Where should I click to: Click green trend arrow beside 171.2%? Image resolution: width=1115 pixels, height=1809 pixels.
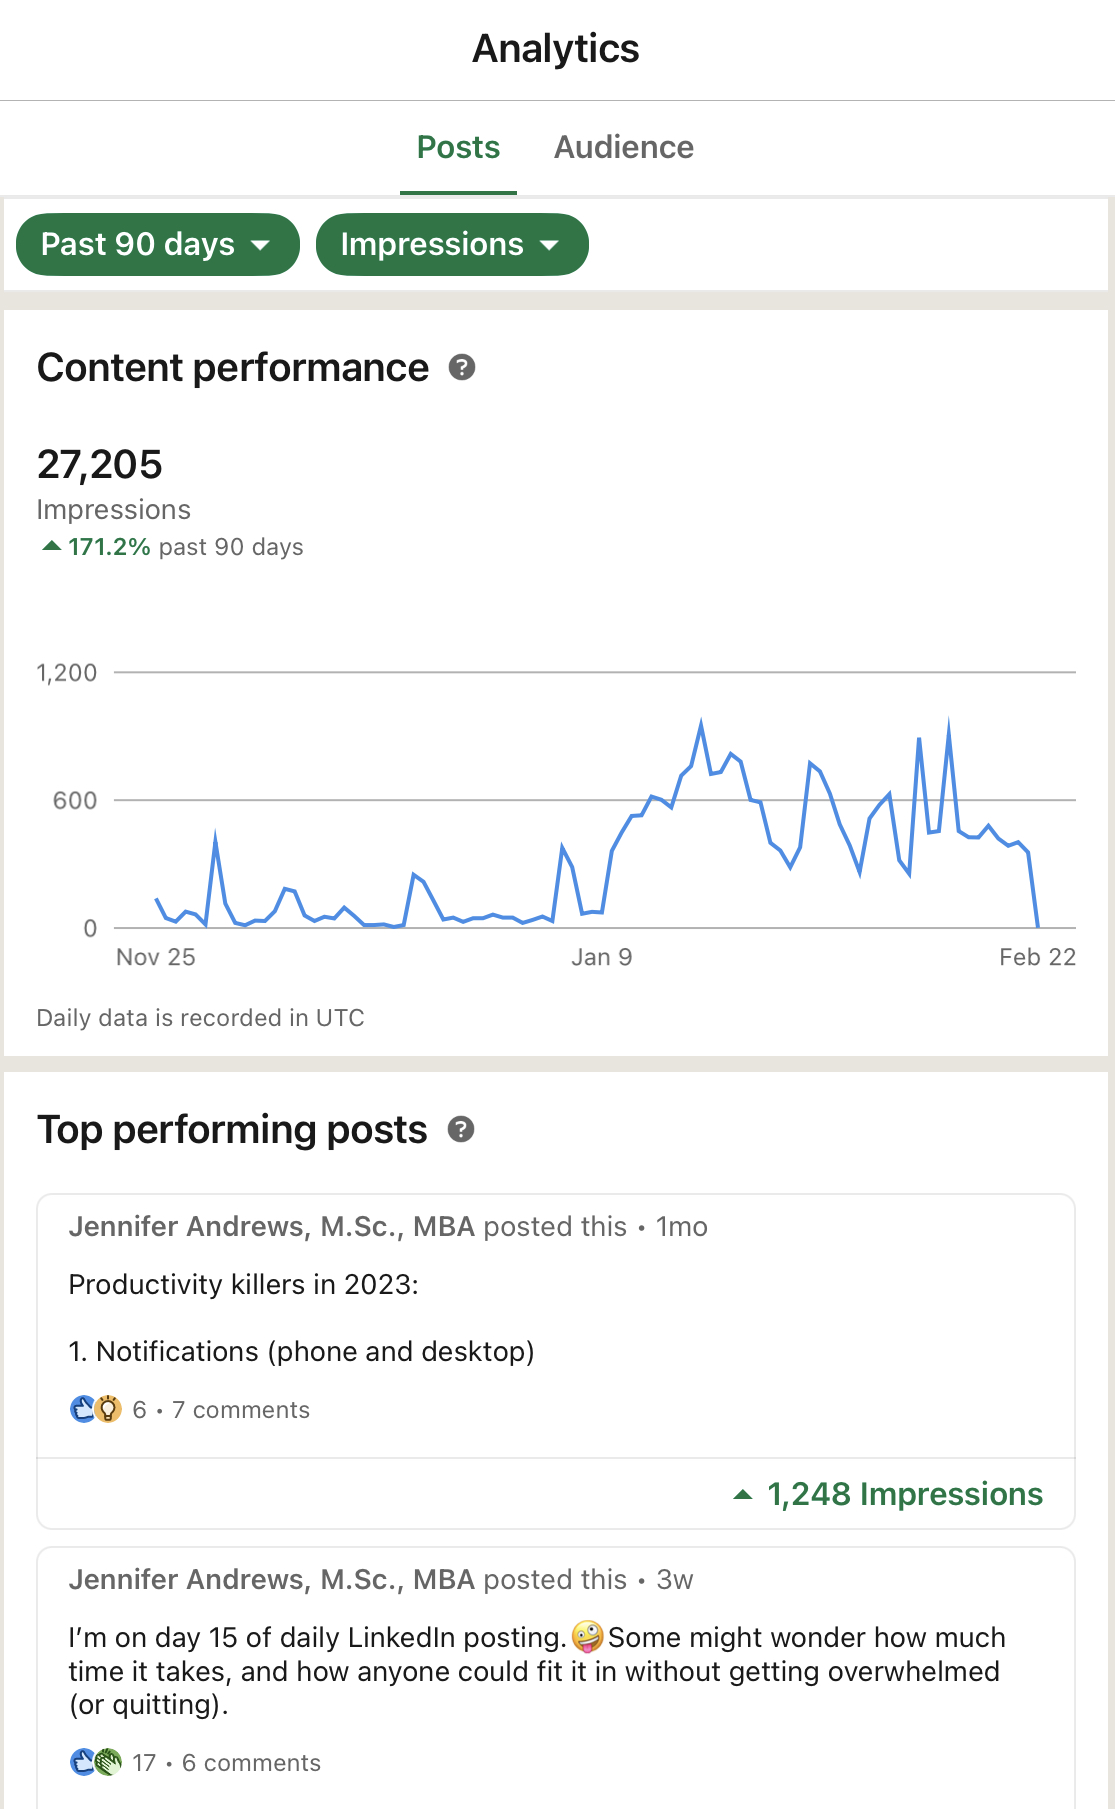click(x=51, y=546)
